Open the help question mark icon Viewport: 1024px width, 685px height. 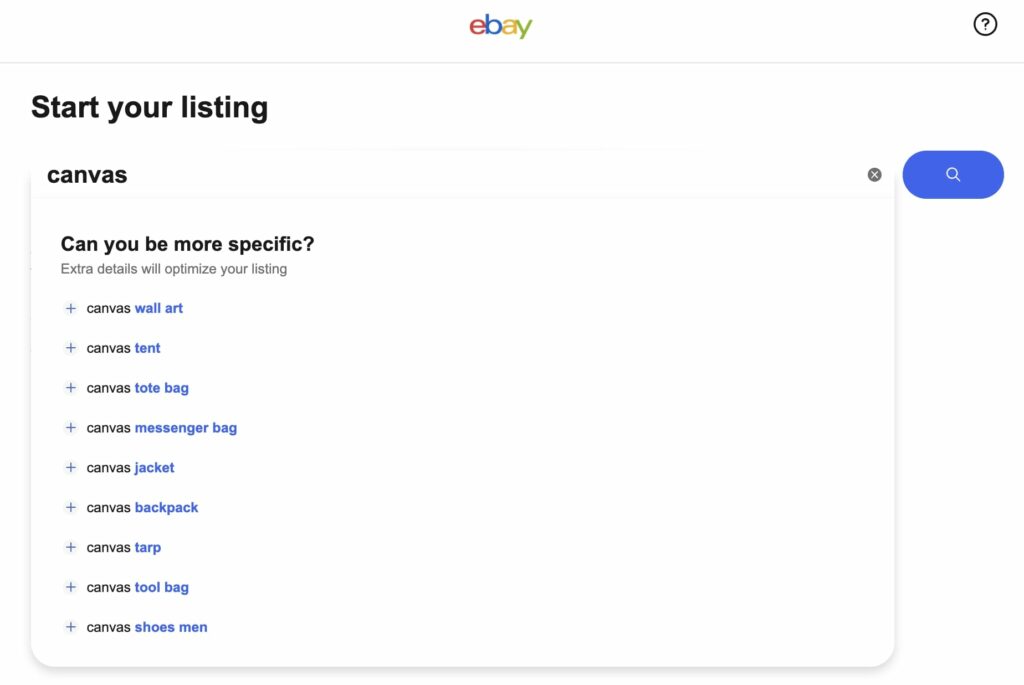click(x=985, y=23)
